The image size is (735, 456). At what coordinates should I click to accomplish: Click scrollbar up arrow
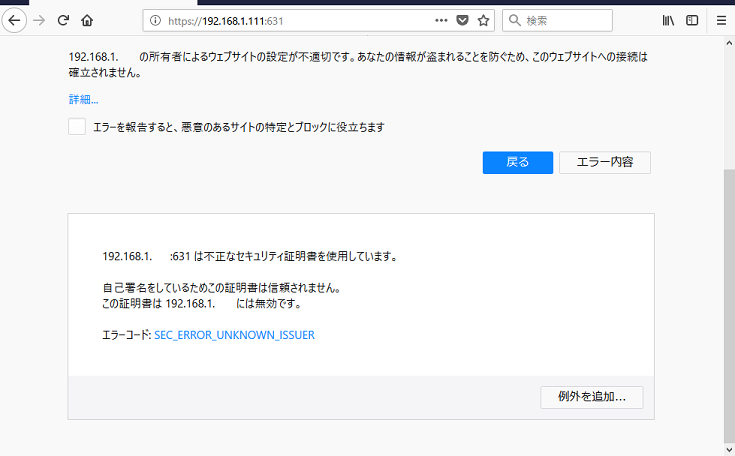729,43
